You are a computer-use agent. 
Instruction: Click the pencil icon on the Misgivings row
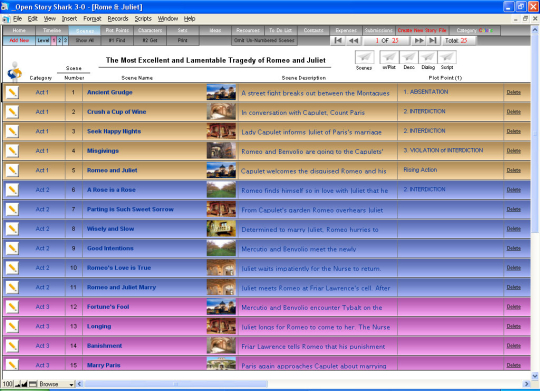[x=12, y=151]
